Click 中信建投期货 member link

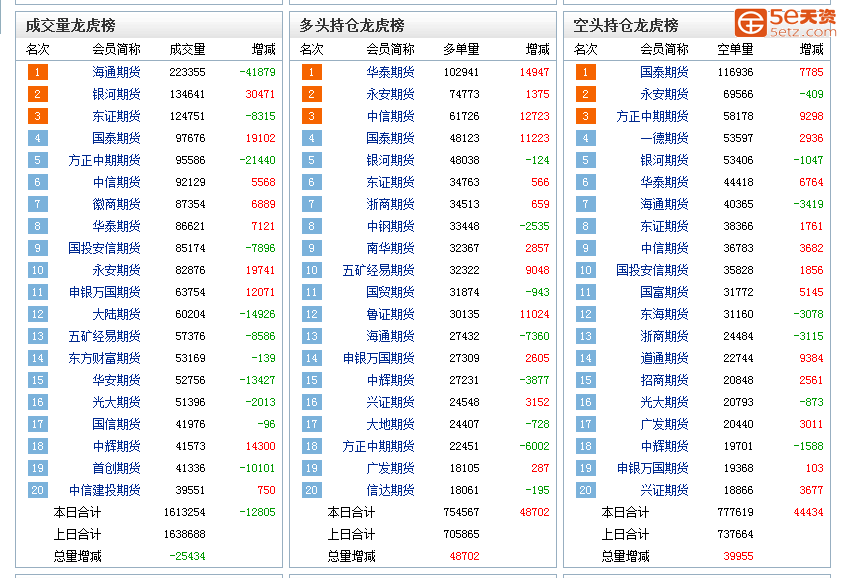click(x=104, y=490)
